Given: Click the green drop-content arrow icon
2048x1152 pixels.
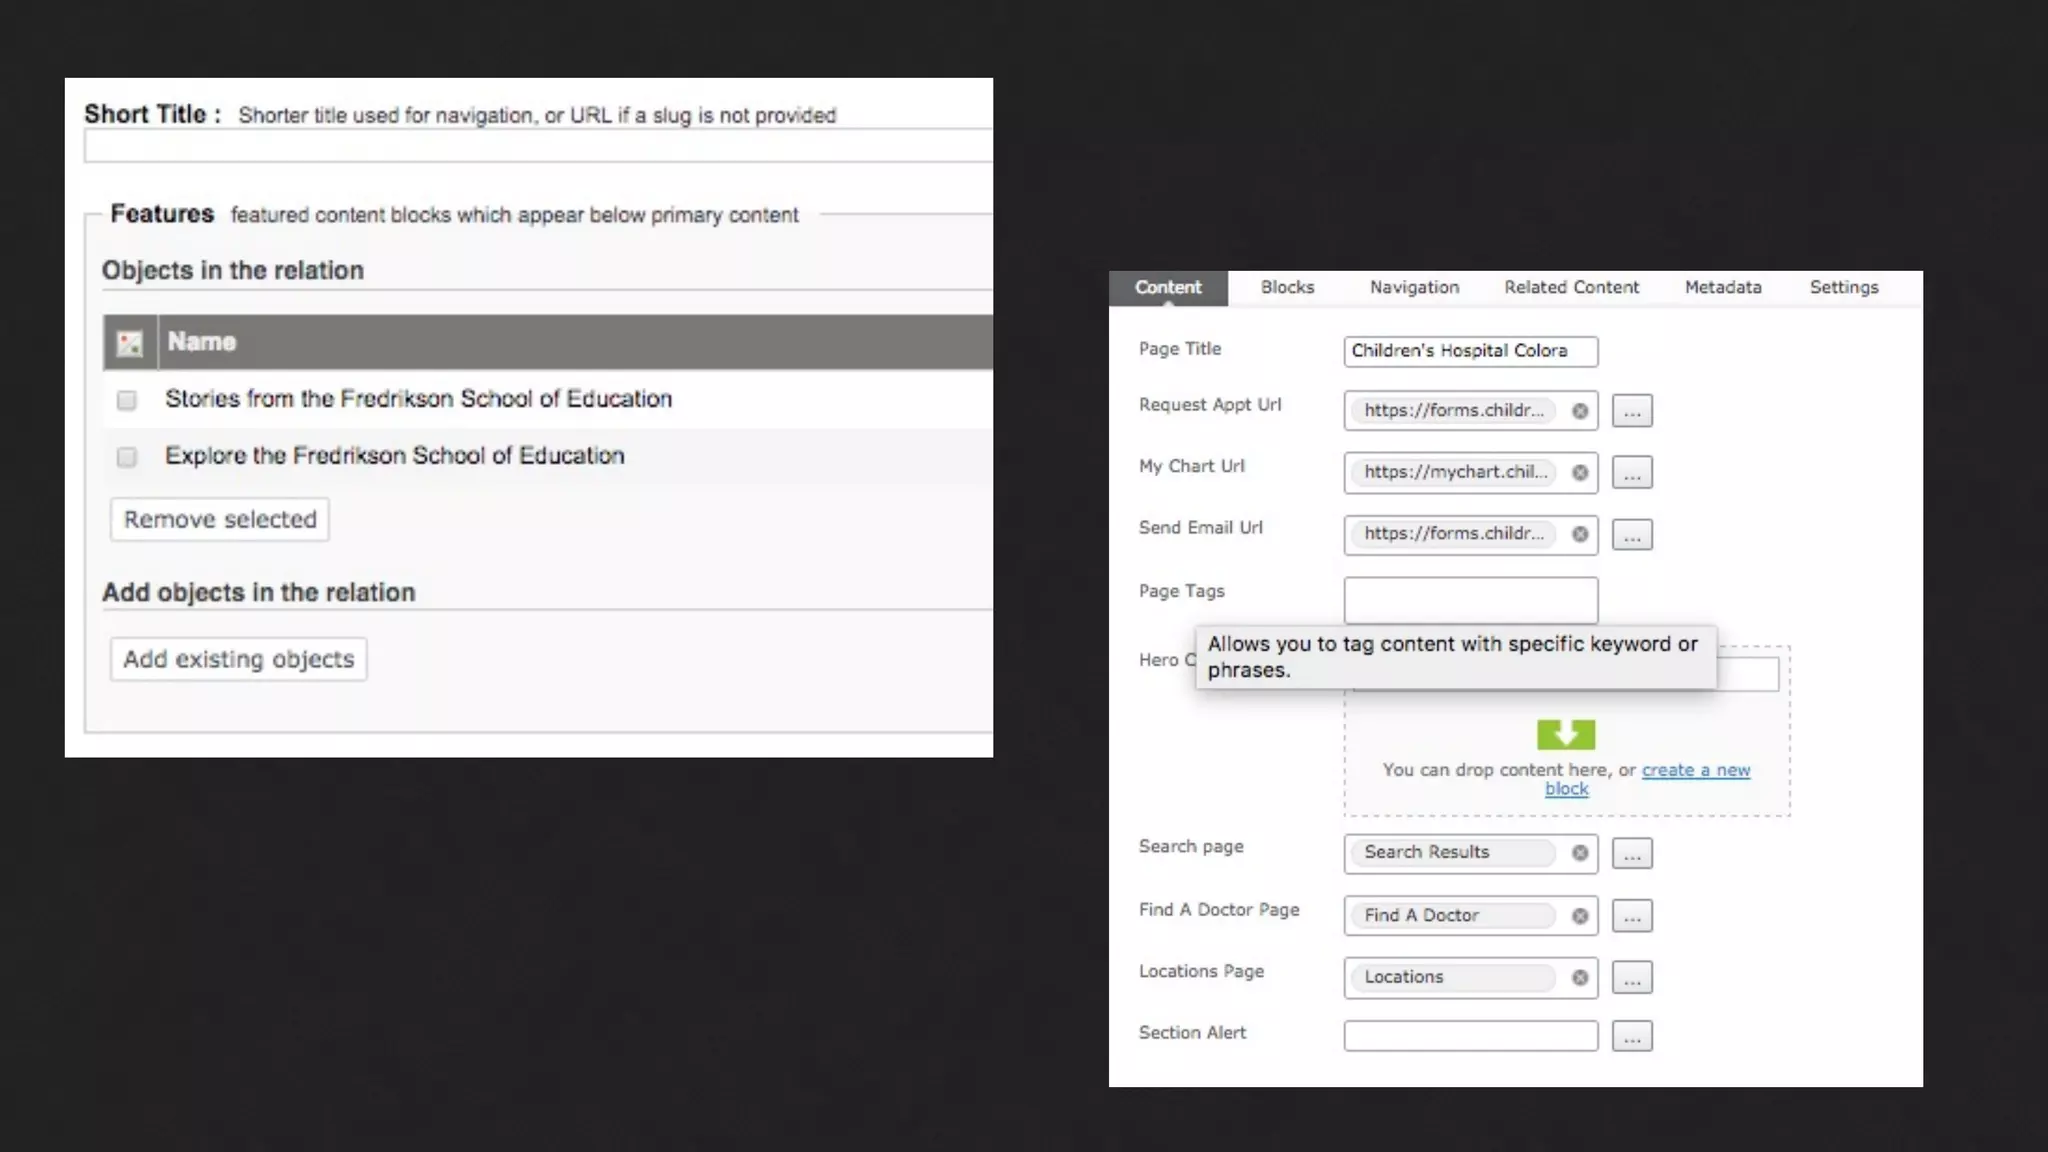Looking at the screenshot, I should pyautogui.click(x=1566, y=735).
